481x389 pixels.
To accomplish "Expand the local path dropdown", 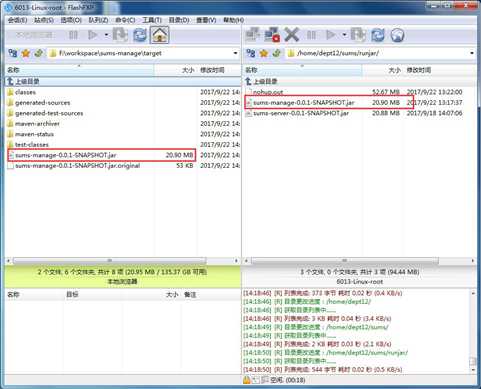I will tap(235, 53).
